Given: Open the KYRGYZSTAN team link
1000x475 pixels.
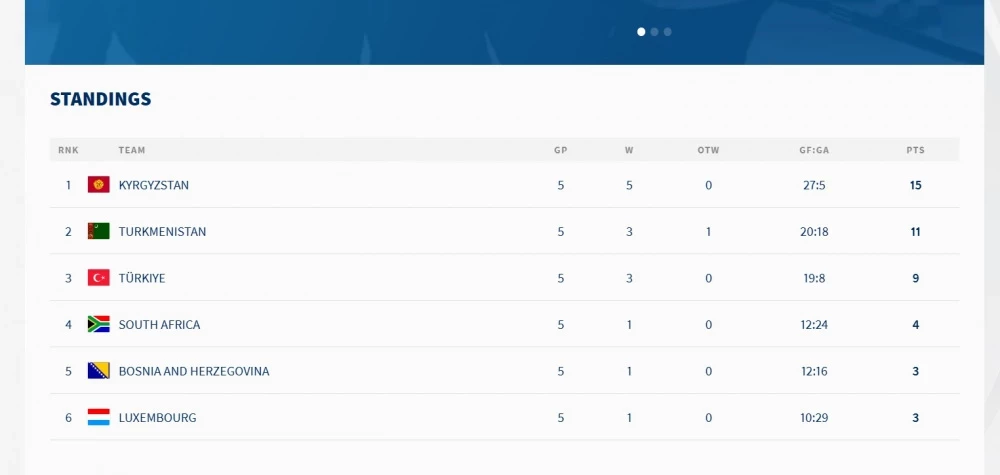Looking at the screenshot, I should tap(154, 186).
